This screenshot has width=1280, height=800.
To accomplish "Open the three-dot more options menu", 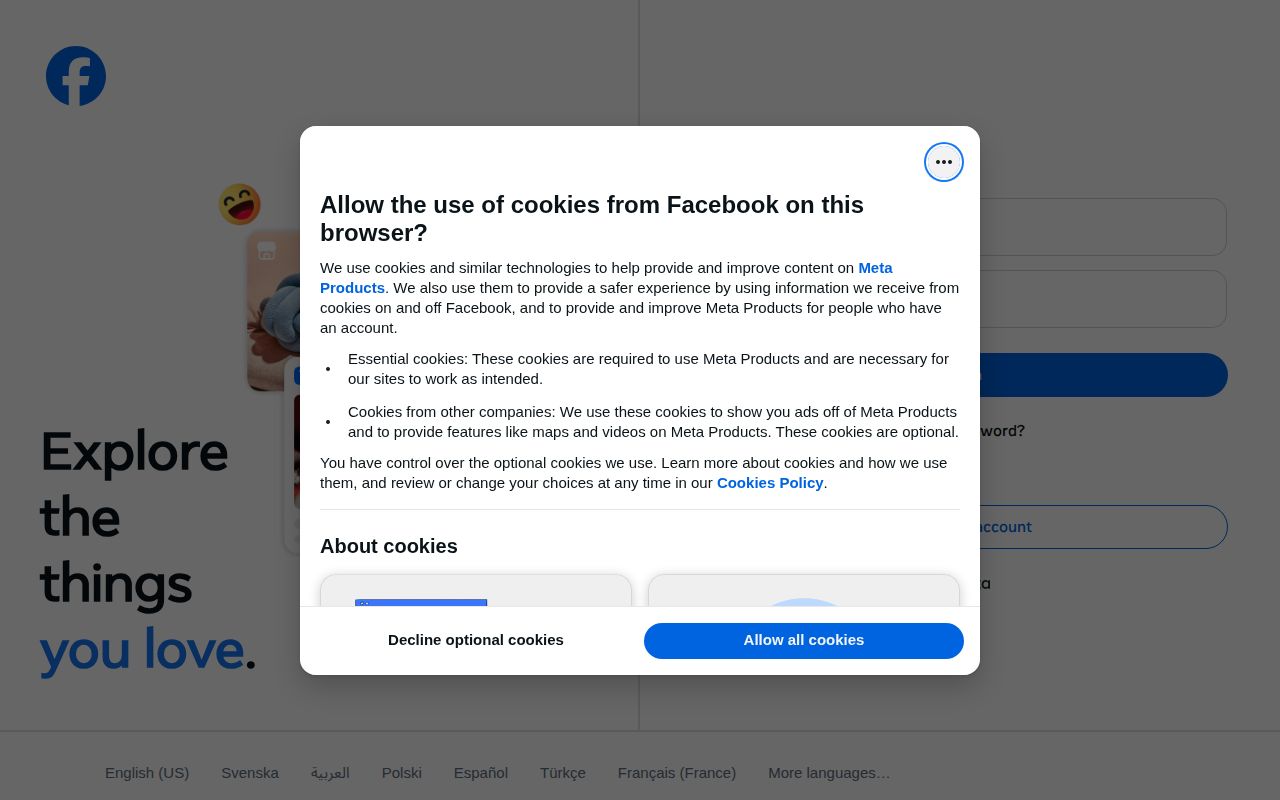I will click(943, 162).
